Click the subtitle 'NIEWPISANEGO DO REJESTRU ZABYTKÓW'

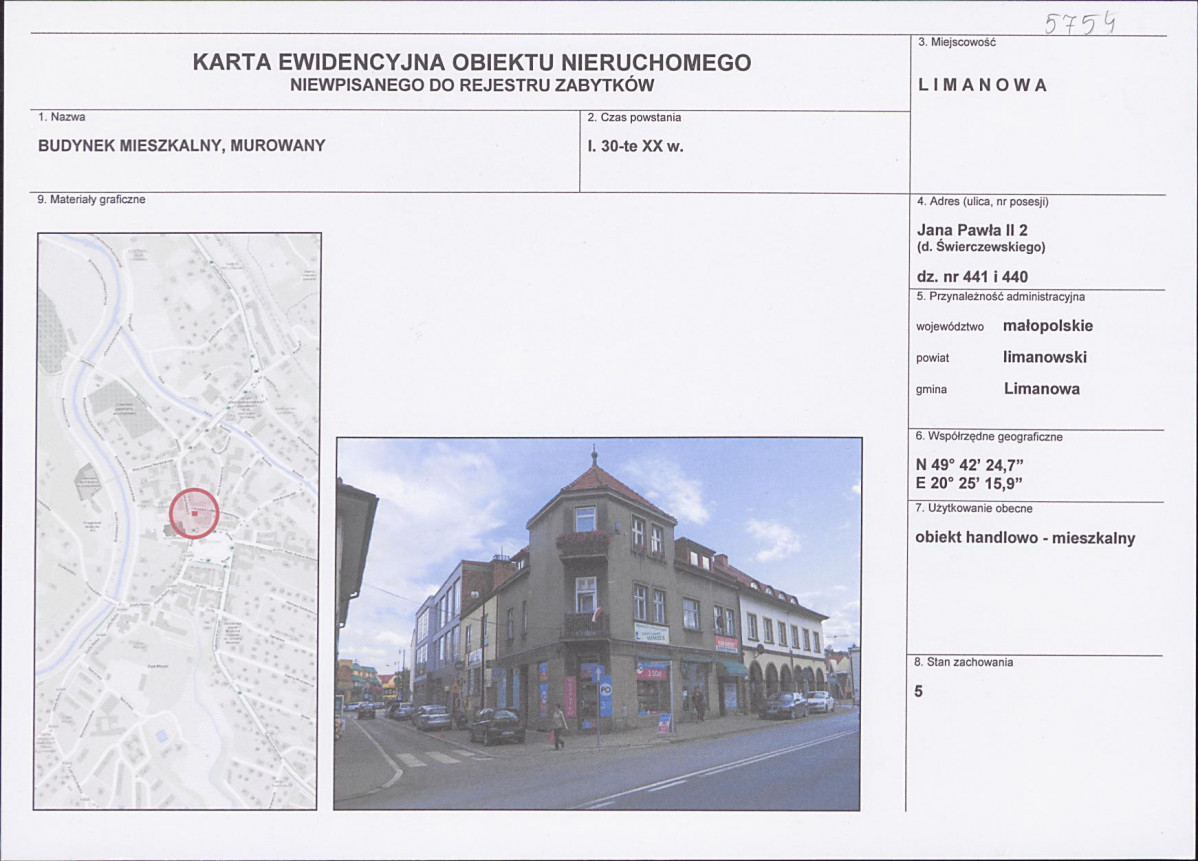click(x=472, y=86)
